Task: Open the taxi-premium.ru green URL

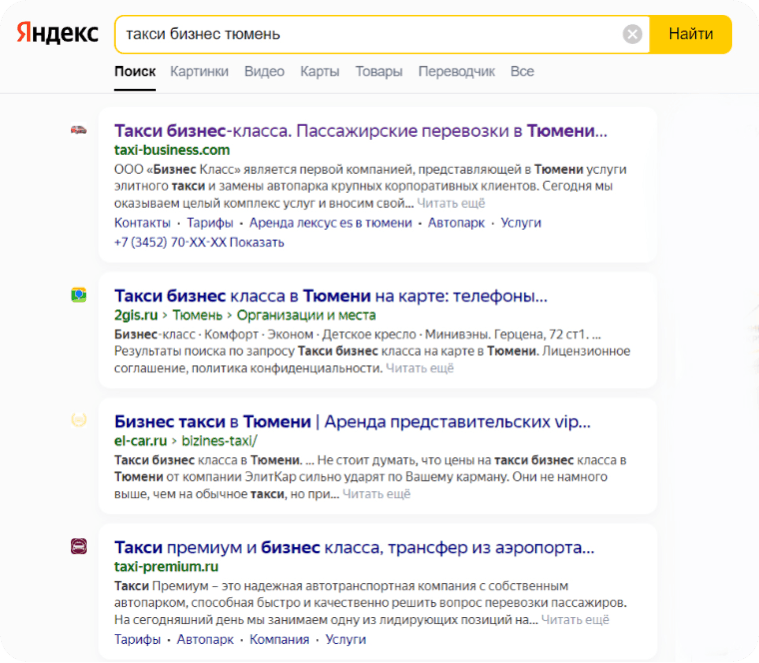Action: 166,566
